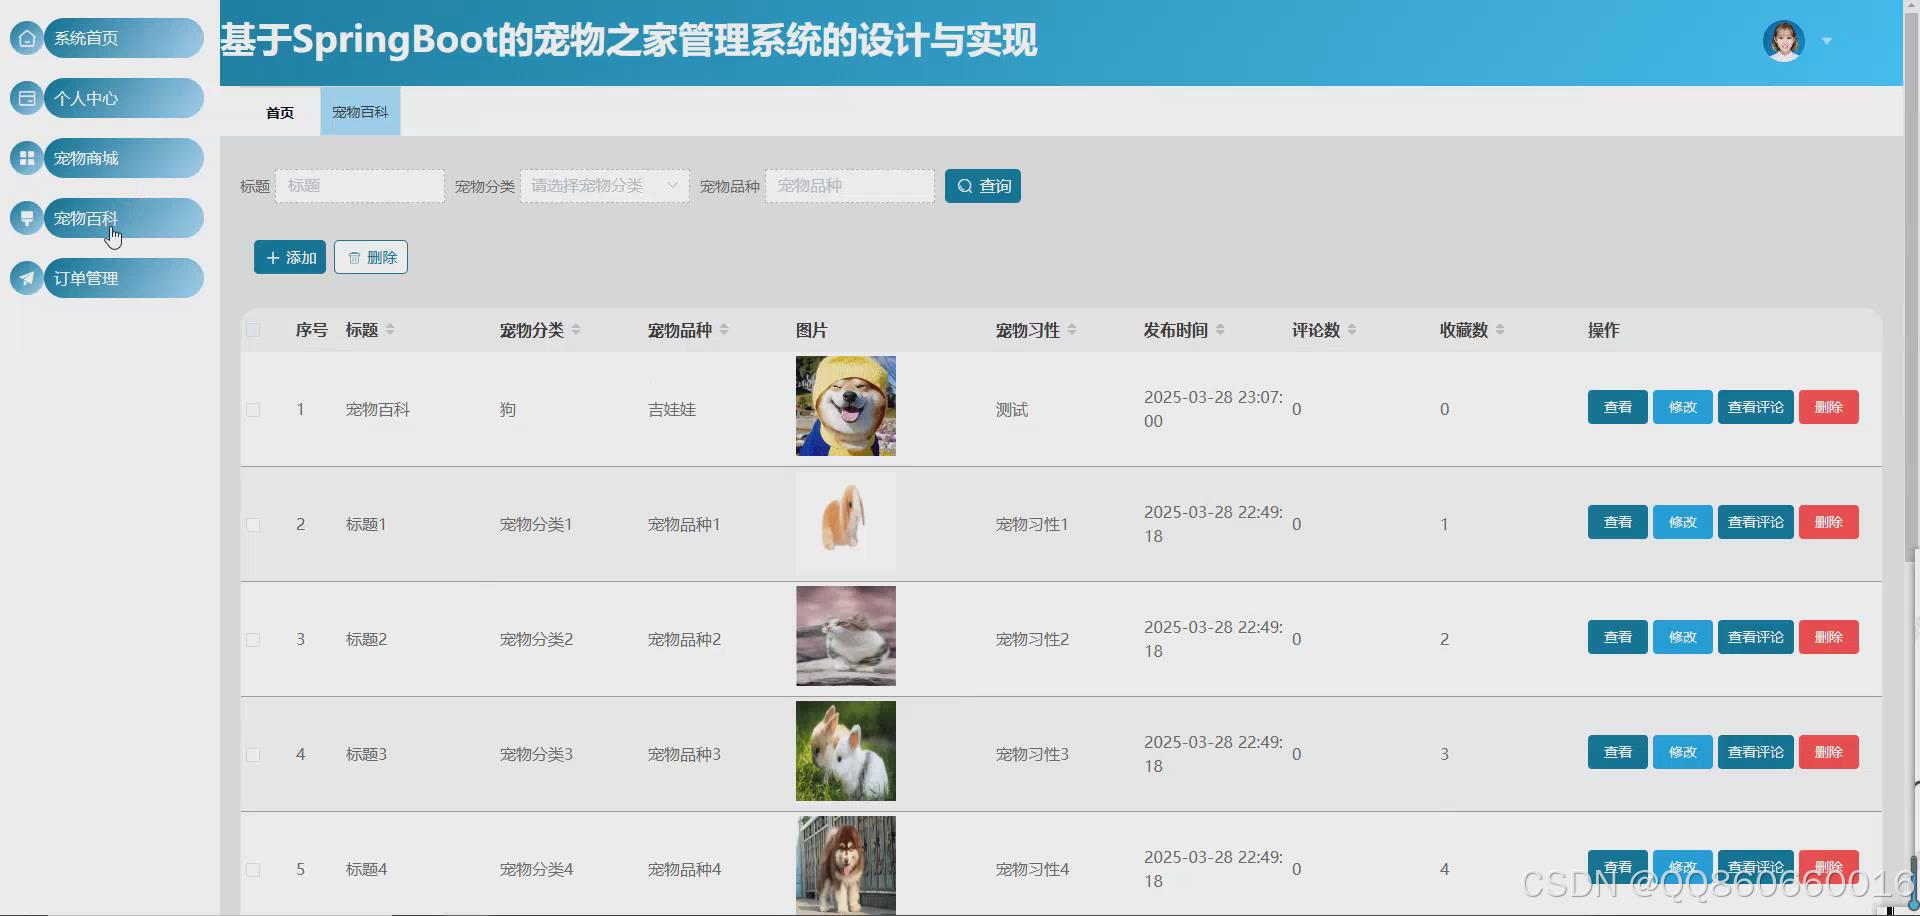
Task: Click the grid icon beside 宠物商城
Action: [27, 158]
